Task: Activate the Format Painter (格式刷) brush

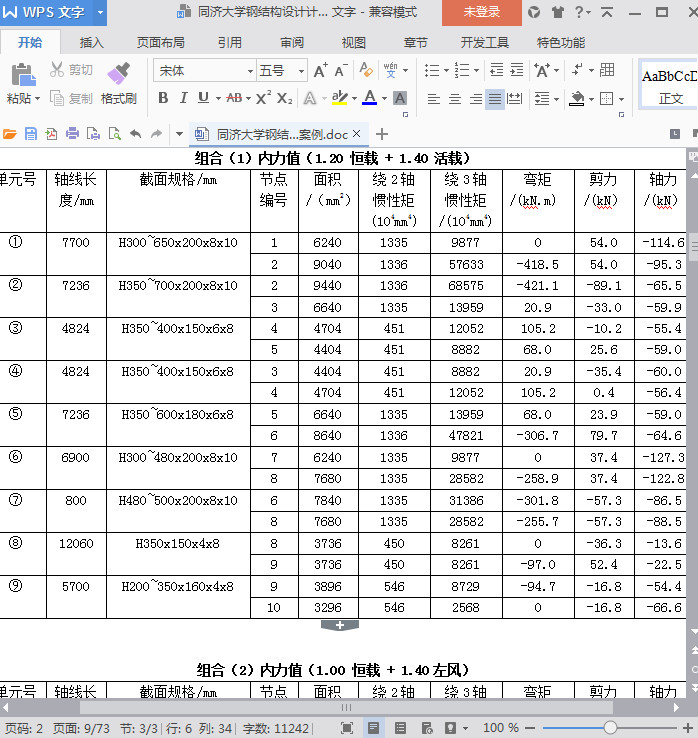Action: pos(118,73)
